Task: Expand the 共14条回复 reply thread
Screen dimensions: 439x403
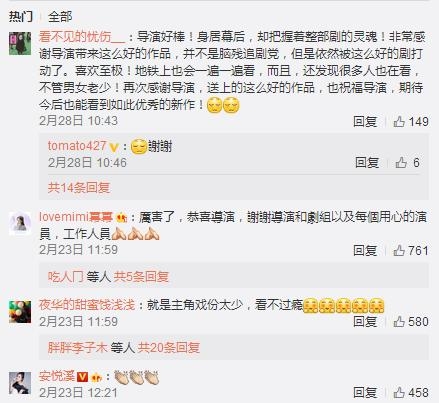Action: pyautogui.click(x=79, y=188)
